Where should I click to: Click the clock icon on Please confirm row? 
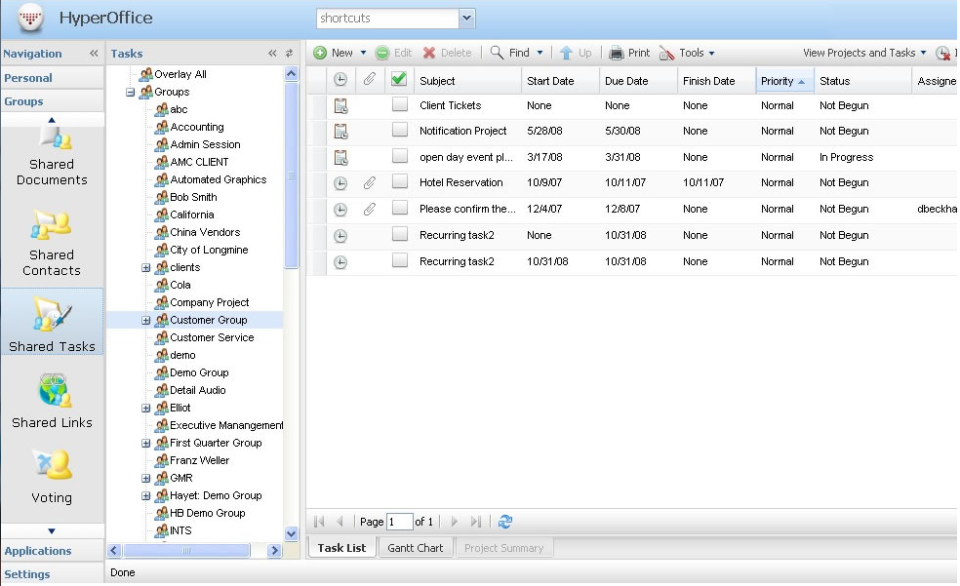(x=340, y=209)
